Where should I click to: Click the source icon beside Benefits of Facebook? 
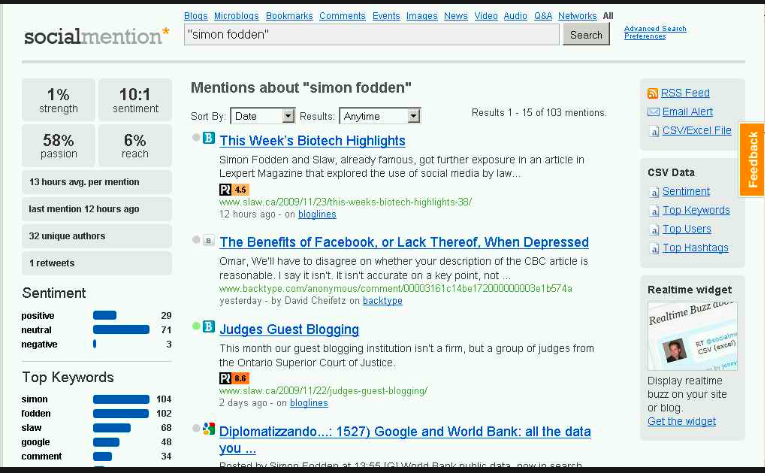(x=209, y=240)
